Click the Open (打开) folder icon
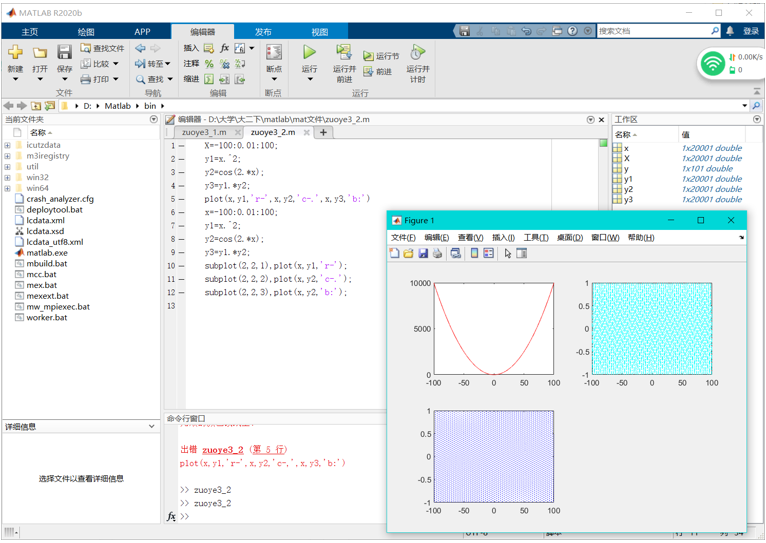Screen dimensions: 766x543 [x=40, y=52]
